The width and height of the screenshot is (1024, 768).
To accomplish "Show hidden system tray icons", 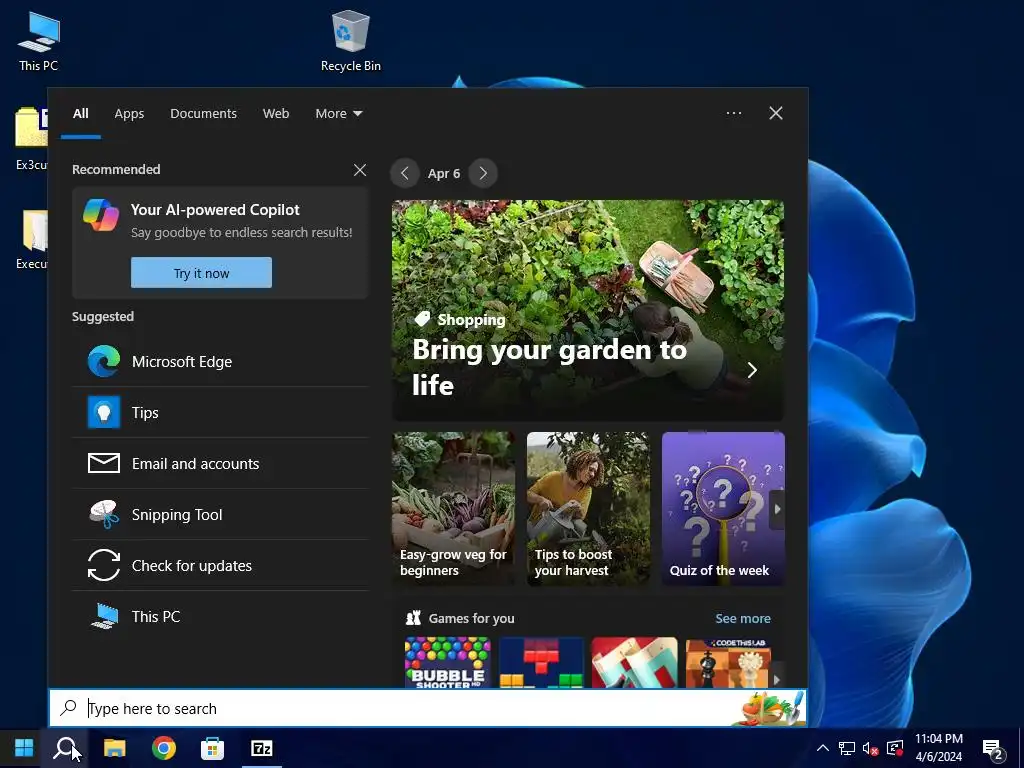I will [823, 748].
